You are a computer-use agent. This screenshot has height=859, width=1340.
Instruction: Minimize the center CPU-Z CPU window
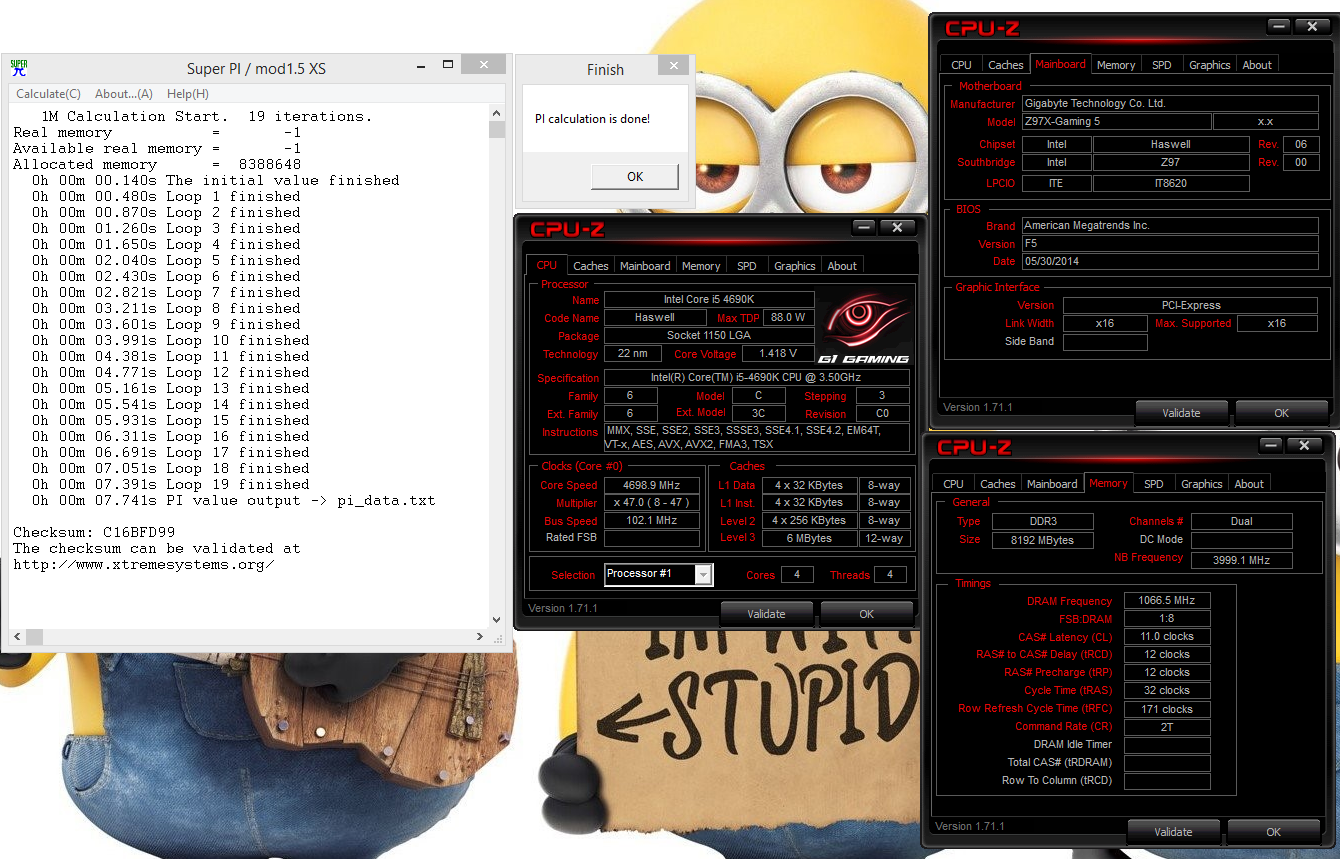[x=865, y=228]
